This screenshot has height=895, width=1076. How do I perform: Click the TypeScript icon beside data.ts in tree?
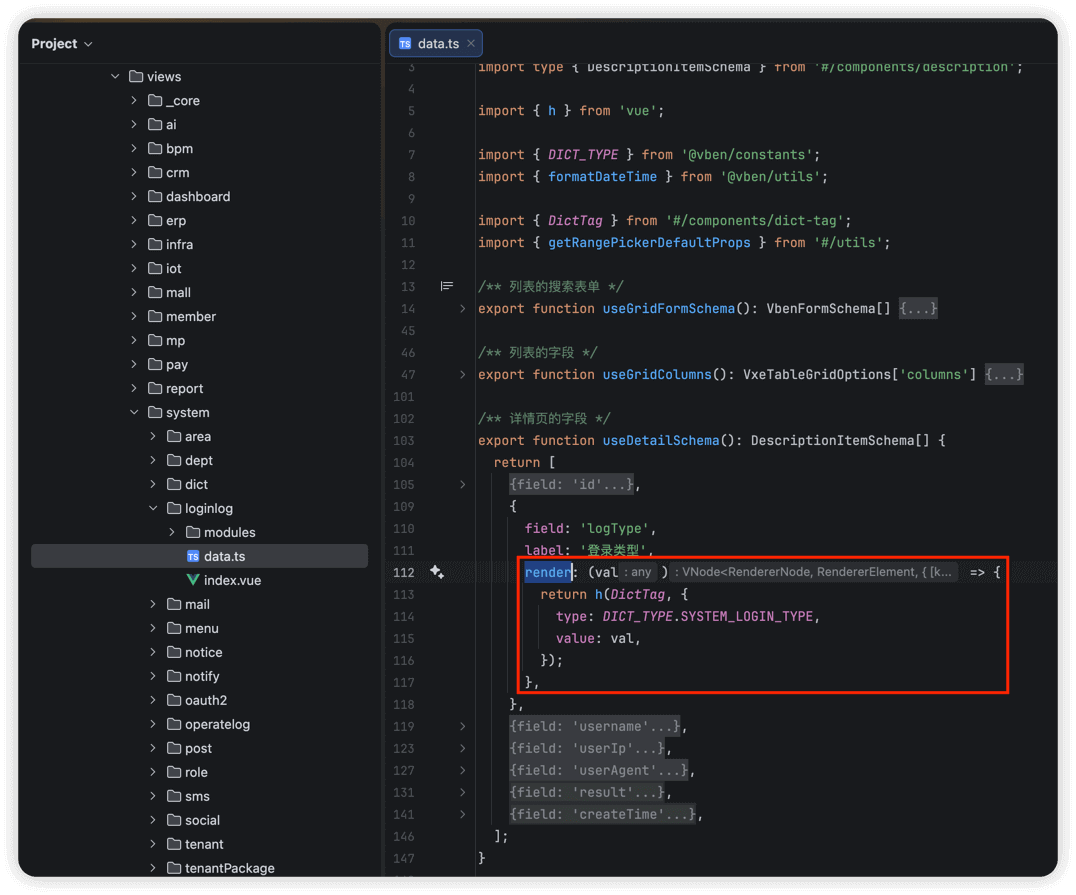[193, 556]
